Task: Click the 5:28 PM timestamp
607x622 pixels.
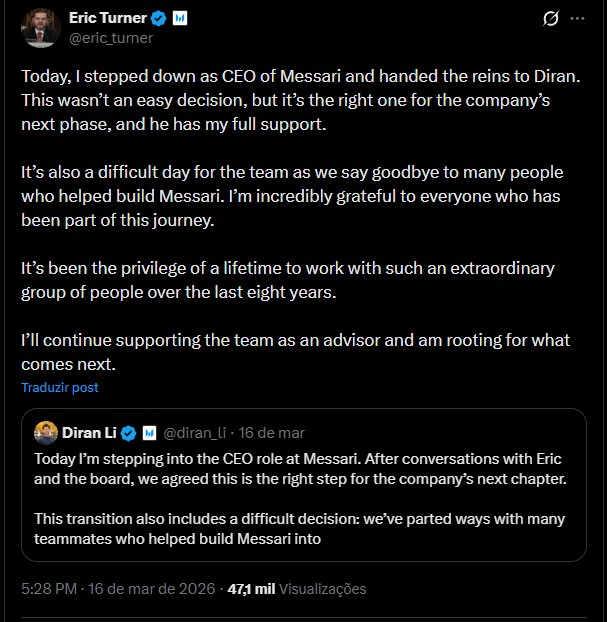Action: (x=49, y=589)
